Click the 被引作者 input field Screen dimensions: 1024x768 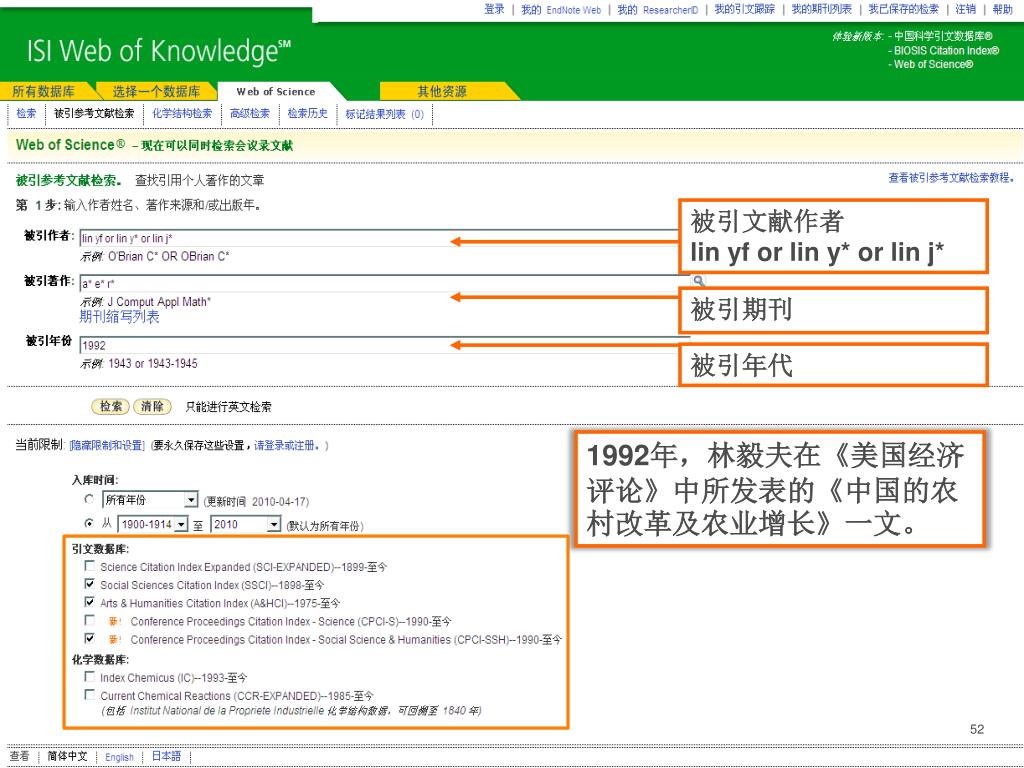pos(379,238)
